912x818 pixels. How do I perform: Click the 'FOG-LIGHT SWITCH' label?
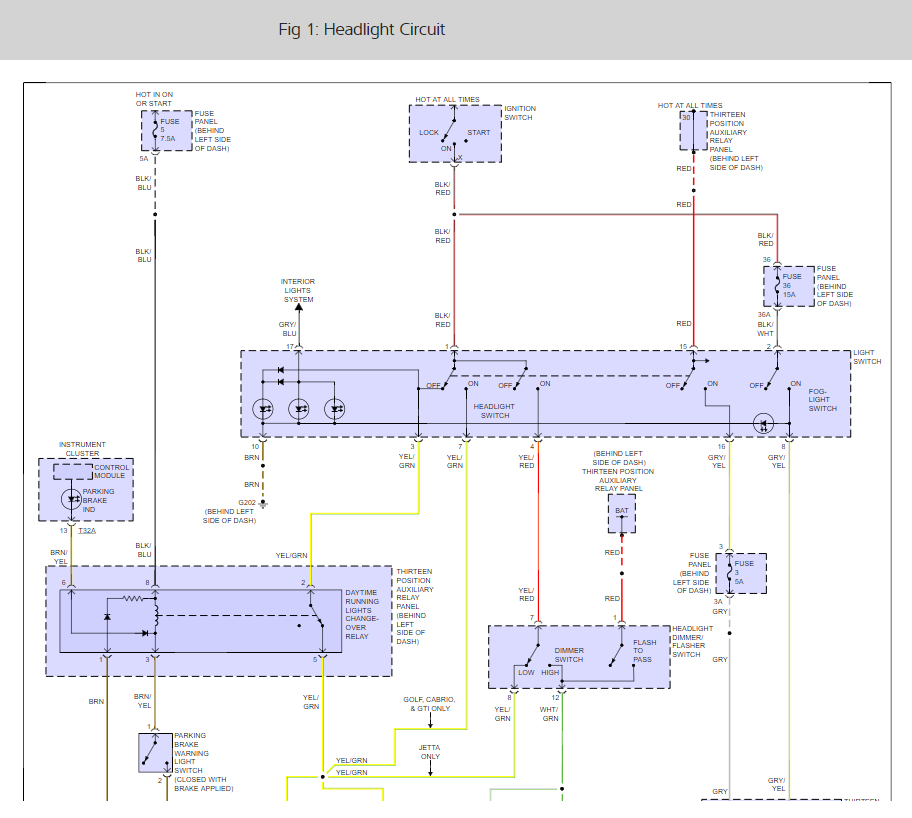822,400
